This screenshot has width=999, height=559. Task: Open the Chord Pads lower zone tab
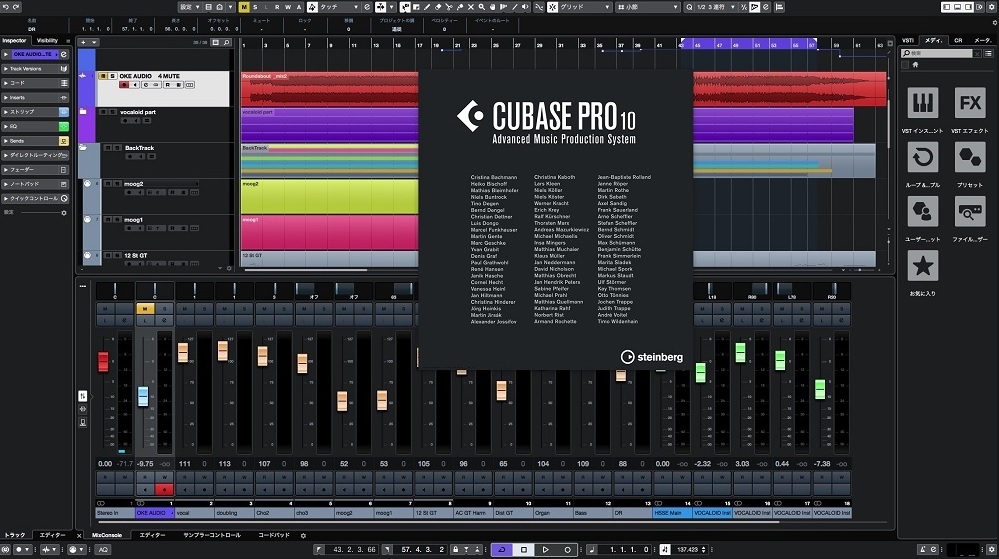[274, 535]
